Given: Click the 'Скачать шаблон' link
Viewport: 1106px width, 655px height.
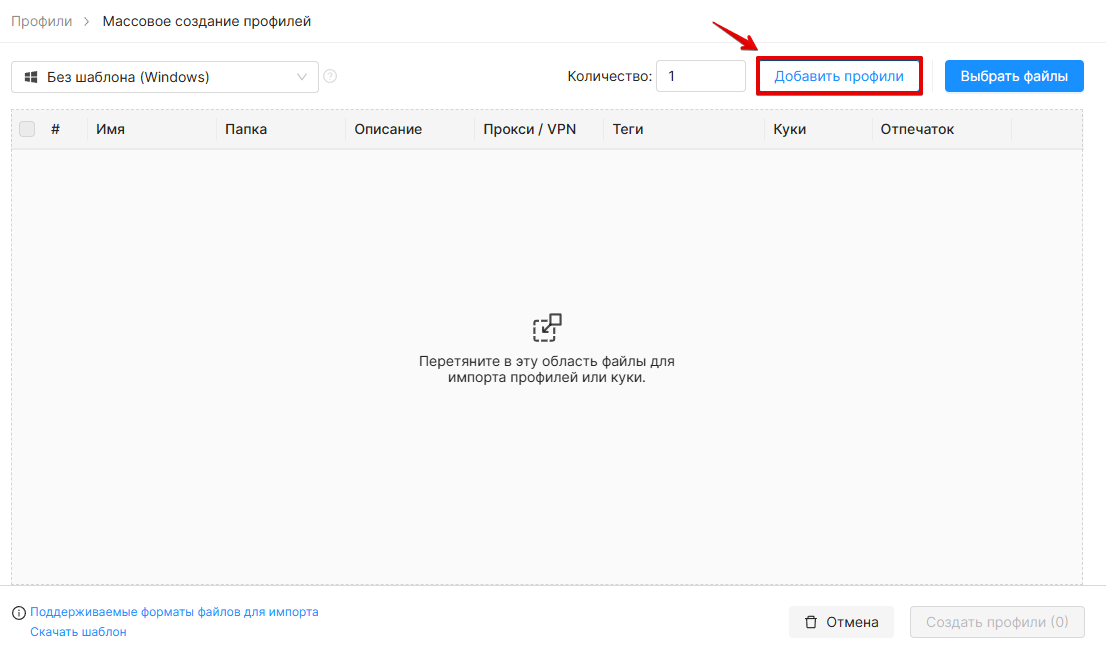Looking at the screenshot, I should tap(78, 632).
